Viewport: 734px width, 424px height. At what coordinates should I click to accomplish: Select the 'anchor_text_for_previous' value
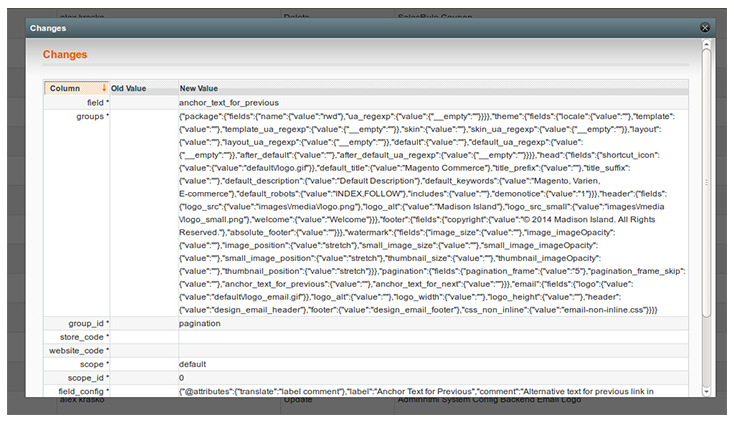[x=228, y=102]
